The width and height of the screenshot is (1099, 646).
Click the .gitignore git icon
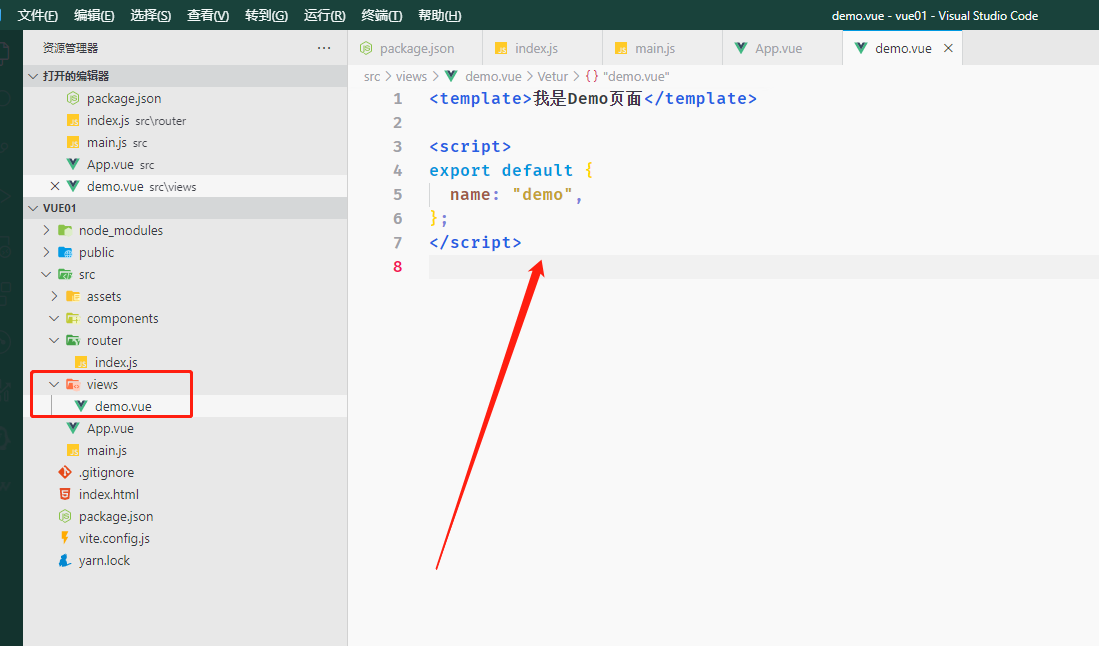pyautogui.click(x=65, y=472)
